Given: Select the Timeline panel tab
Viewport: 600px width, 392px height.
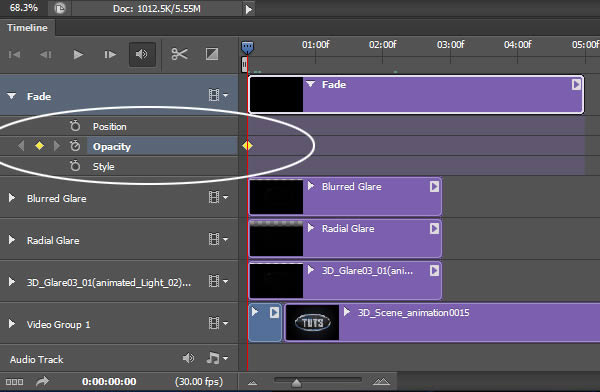Looking at the screenshot, I should click(x=27, y=28).
